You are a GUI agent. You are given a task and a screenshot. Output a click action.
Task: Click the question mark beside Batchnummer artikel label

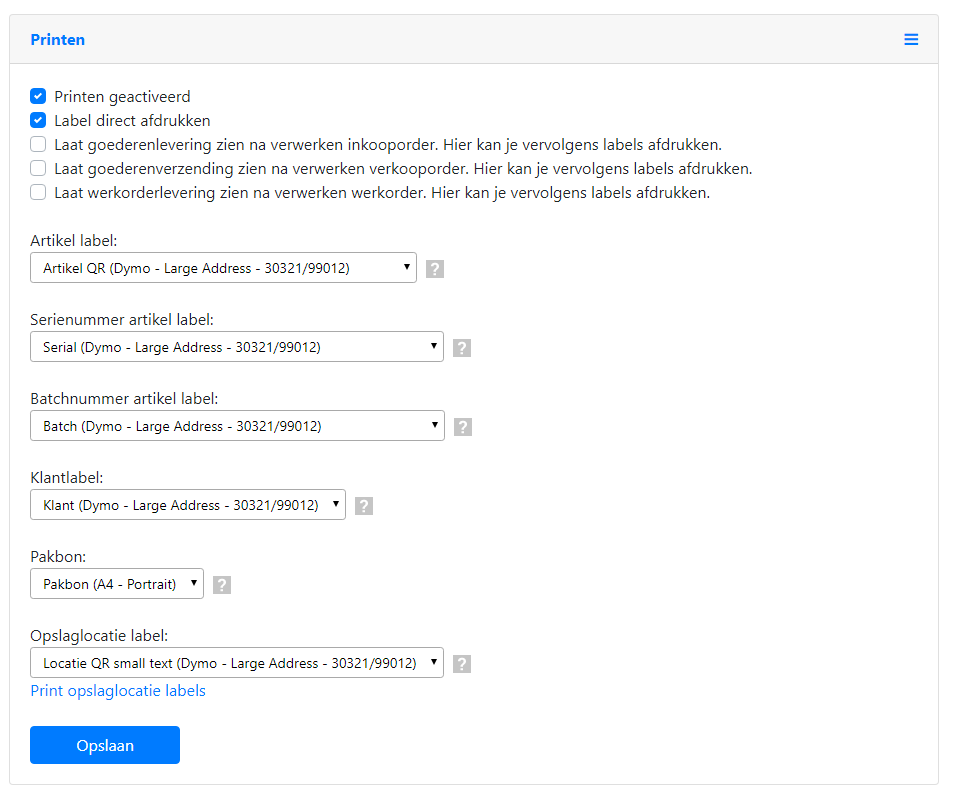(x=462, y=426)
